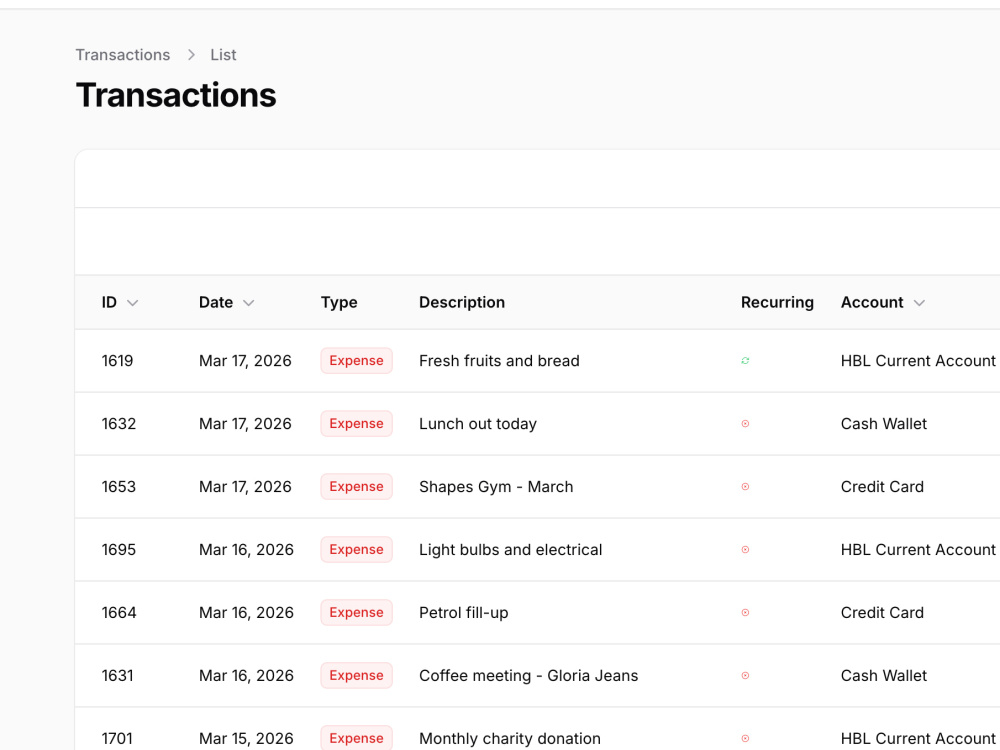Image resolution: width=1000 pixels, height=750 pixels.
Task: Sort the table by ID column
Action: coord(119,302)
